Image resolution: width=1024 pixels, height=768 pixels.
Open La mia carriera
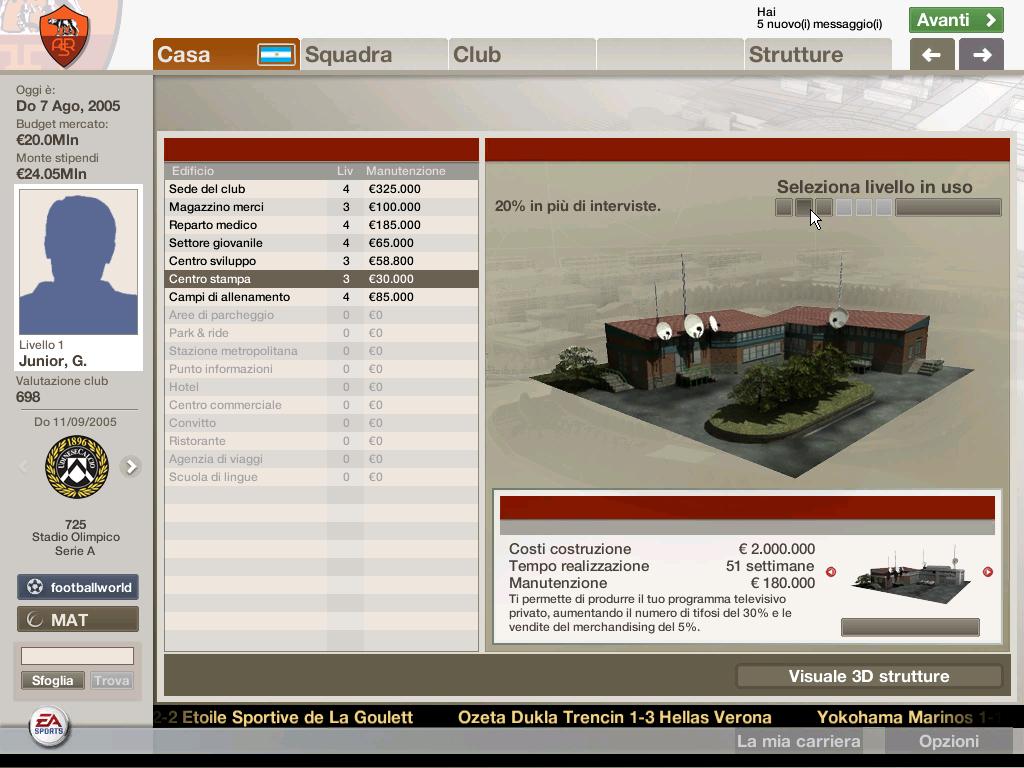click(799, 741)
